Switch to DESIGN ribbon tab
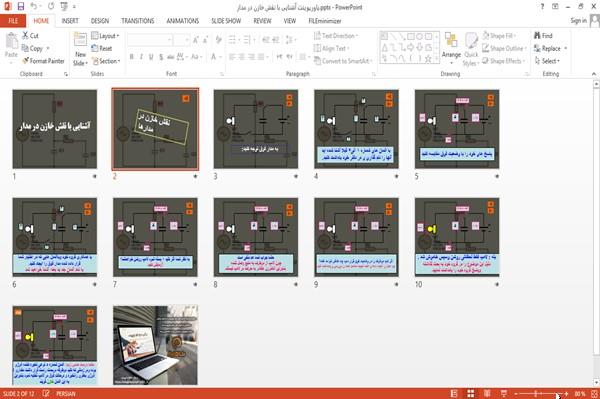The image size is (600, 399). [100, 21]
